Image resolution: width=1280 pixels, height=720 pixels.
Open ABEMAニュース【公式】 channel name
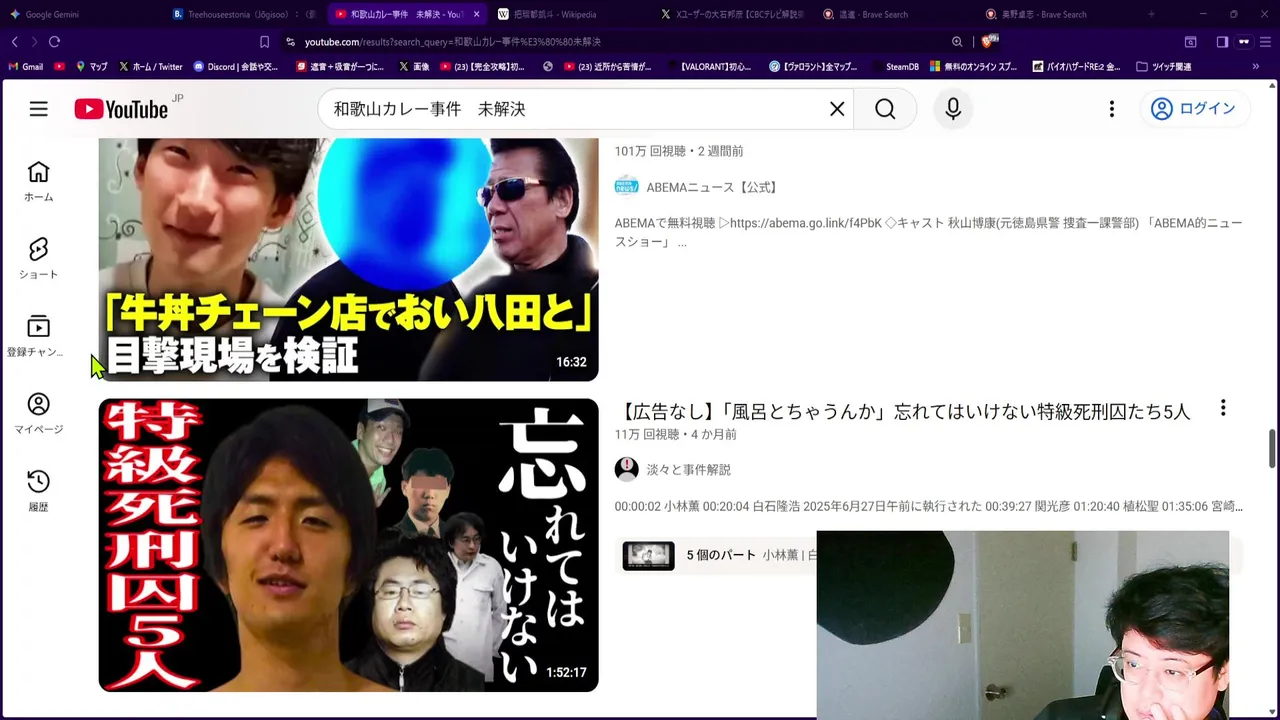tap(711, 187)
